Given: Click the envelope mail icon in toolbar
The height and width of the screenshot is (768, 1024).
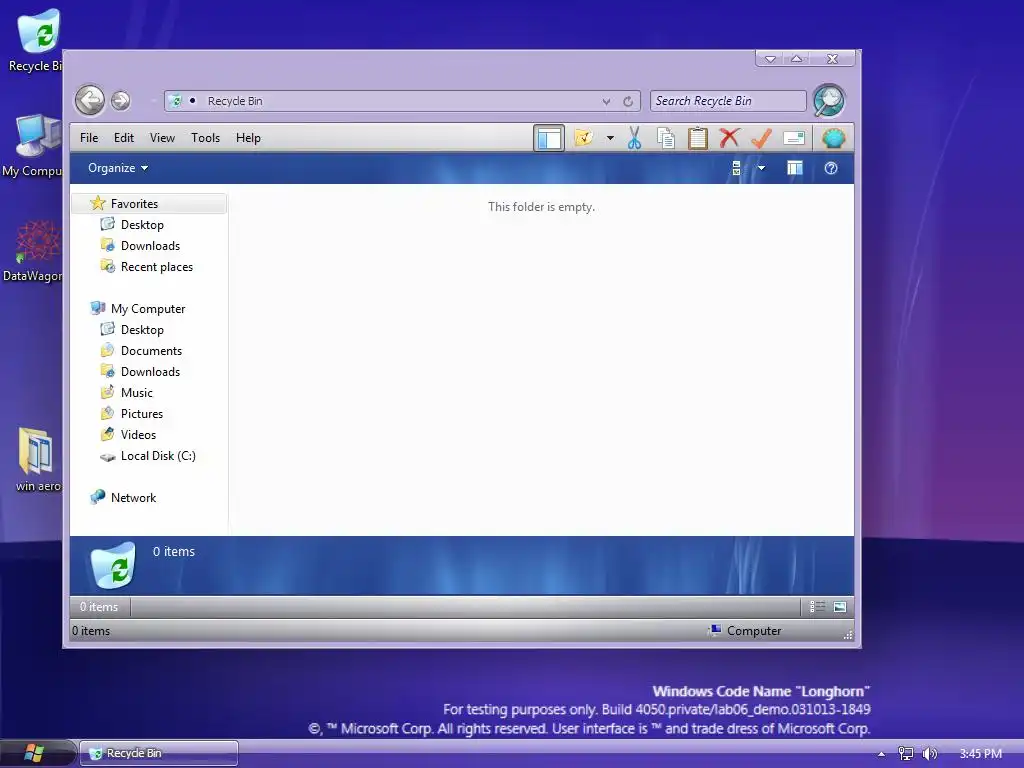Looking at the screenshot, I should 793,138.
